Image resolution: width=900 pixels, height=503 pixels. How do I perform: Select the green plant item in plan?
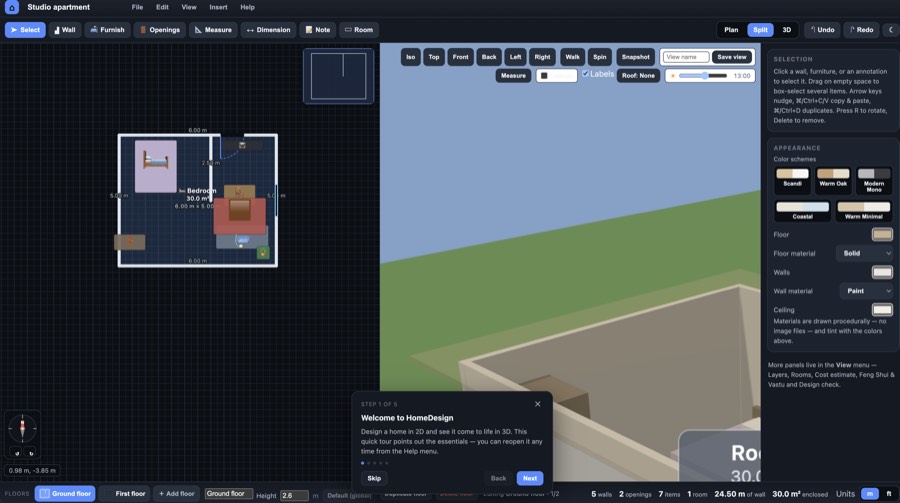pos(263,253)
